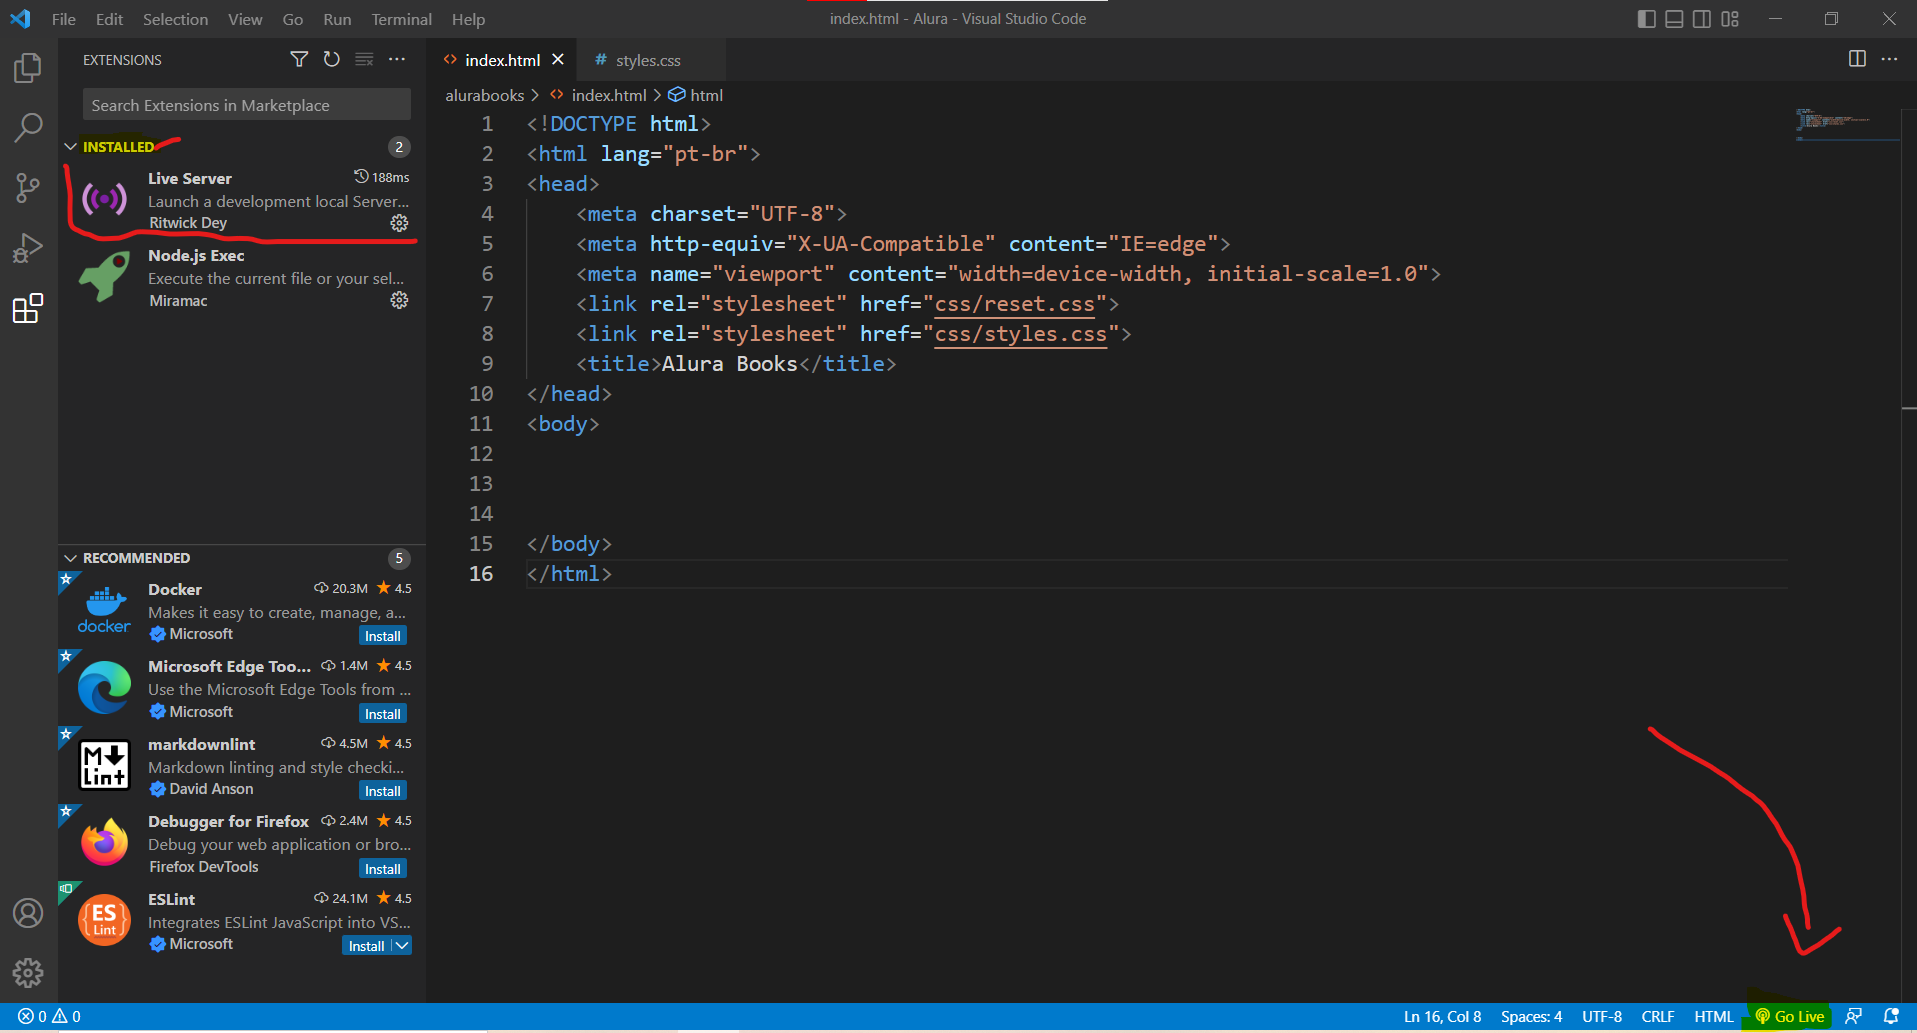This screenshot has height=1033, width=1917.
Task: Select UTF-8 encoding in status bar
Action: (x=1602, y=1016)
